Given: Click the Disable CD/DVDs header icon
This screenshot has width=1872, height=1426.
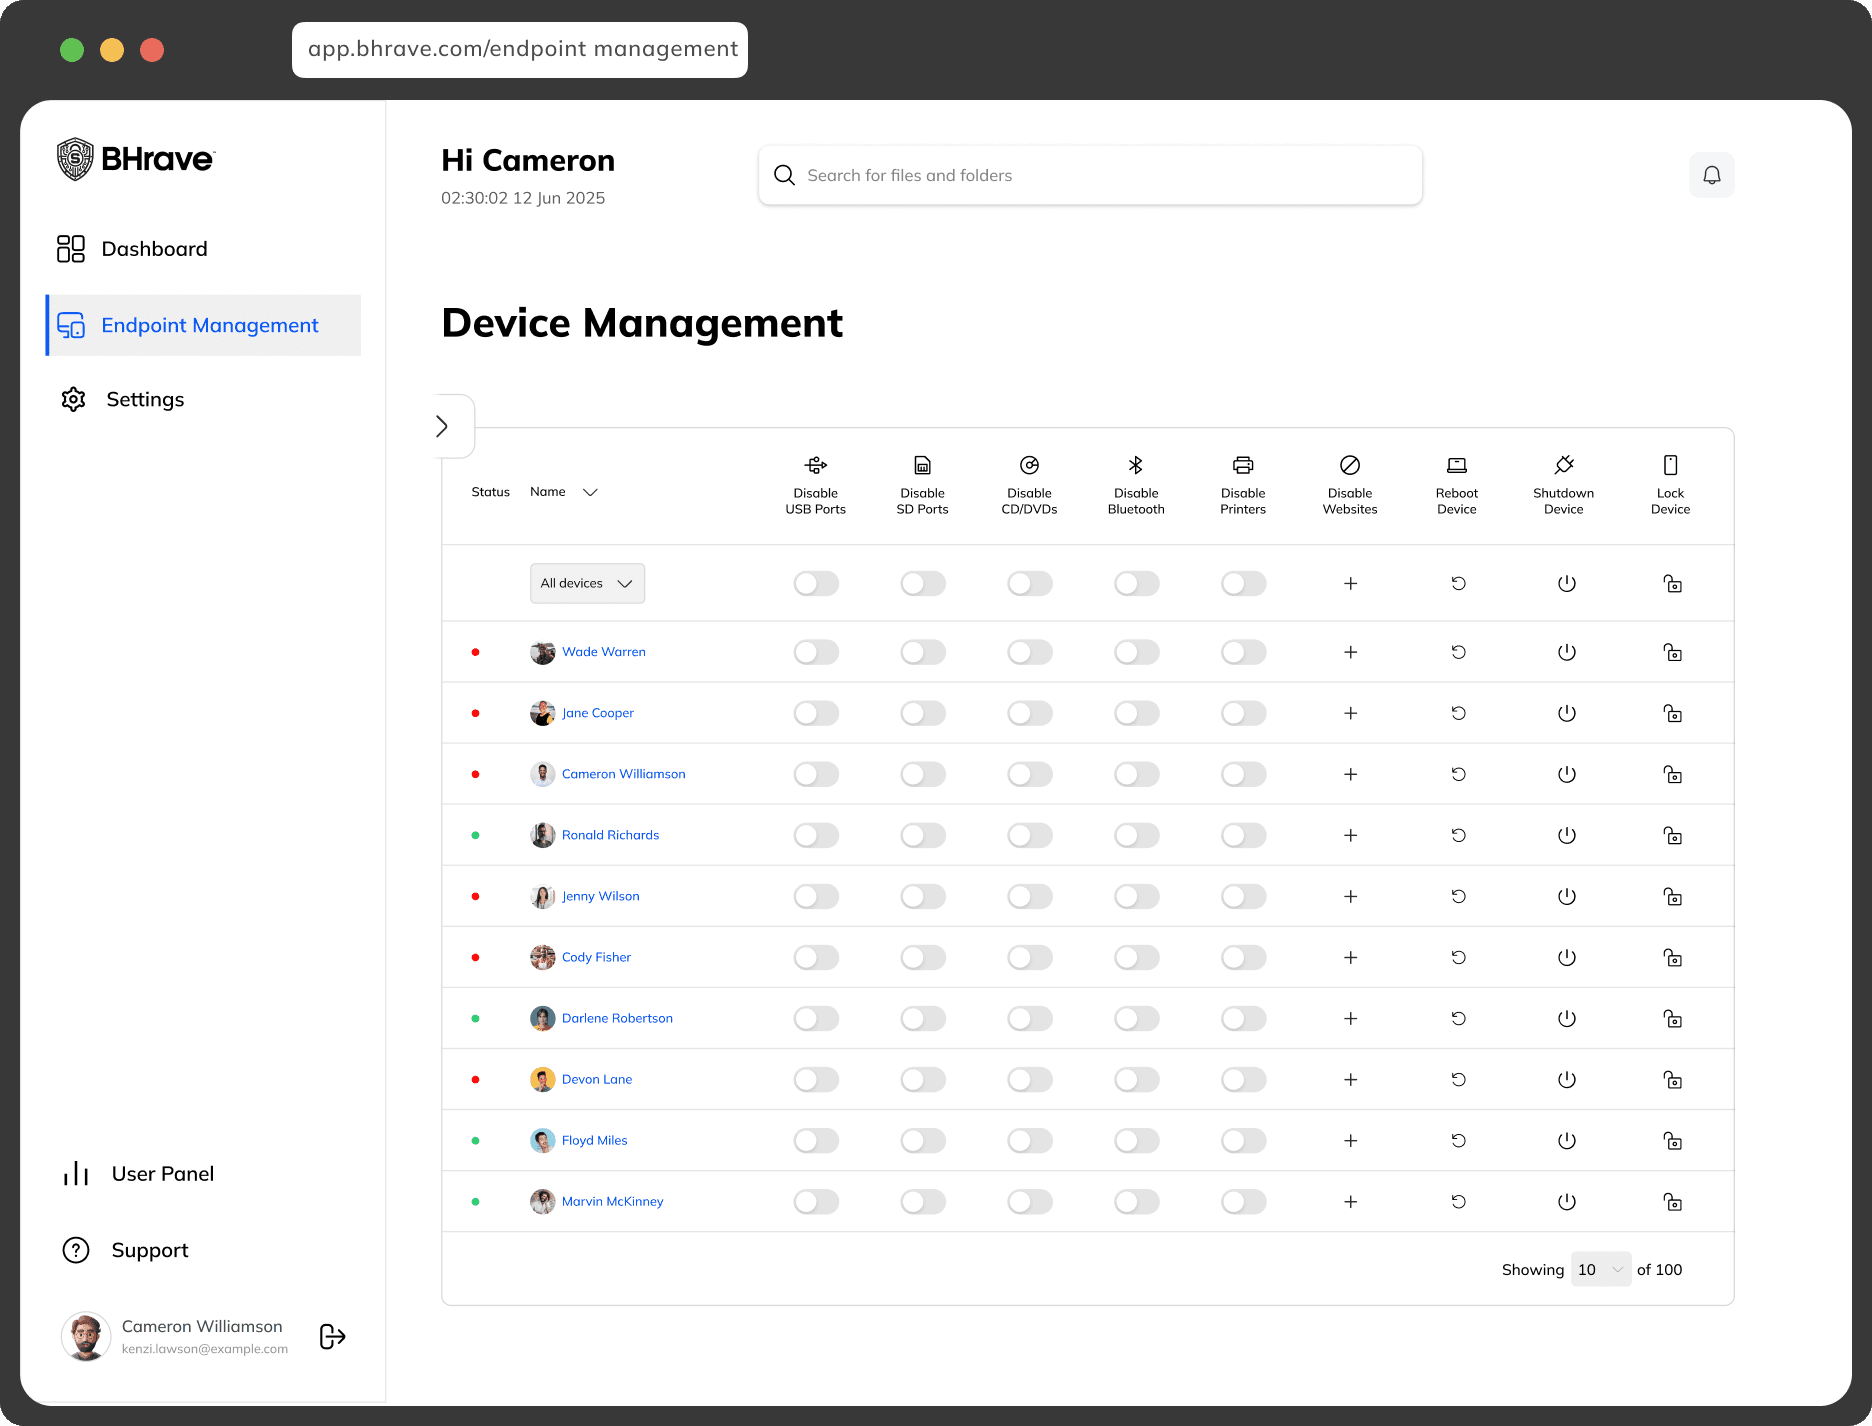Looking at the screenshot, I should [1029, 465].
